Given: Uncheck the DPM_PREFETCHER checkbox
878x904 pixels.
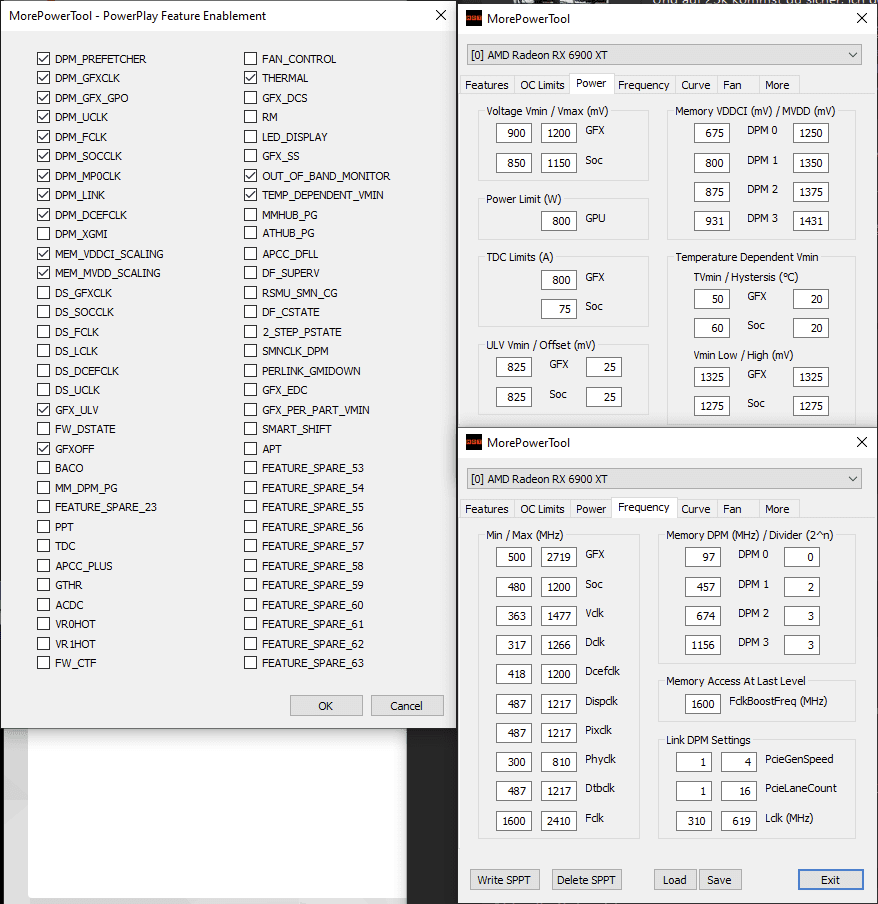Looking at the screenshot, I should click(43, 58).
